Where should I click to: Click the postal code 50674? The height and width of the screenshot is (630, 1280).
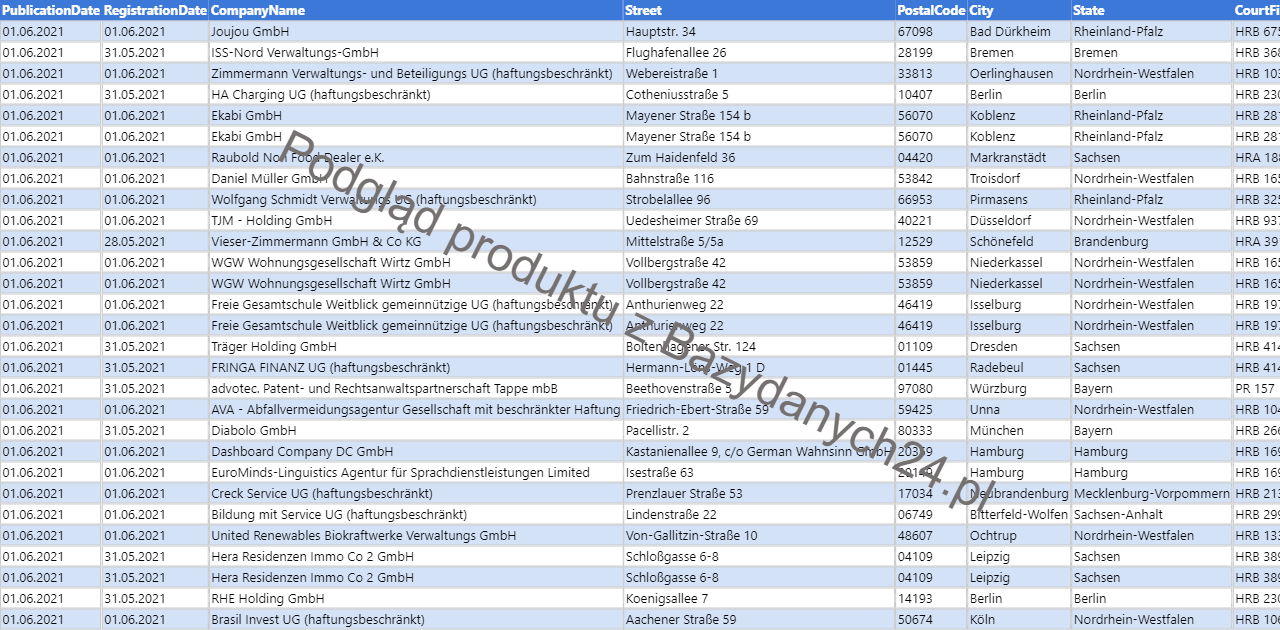point(931,620)
